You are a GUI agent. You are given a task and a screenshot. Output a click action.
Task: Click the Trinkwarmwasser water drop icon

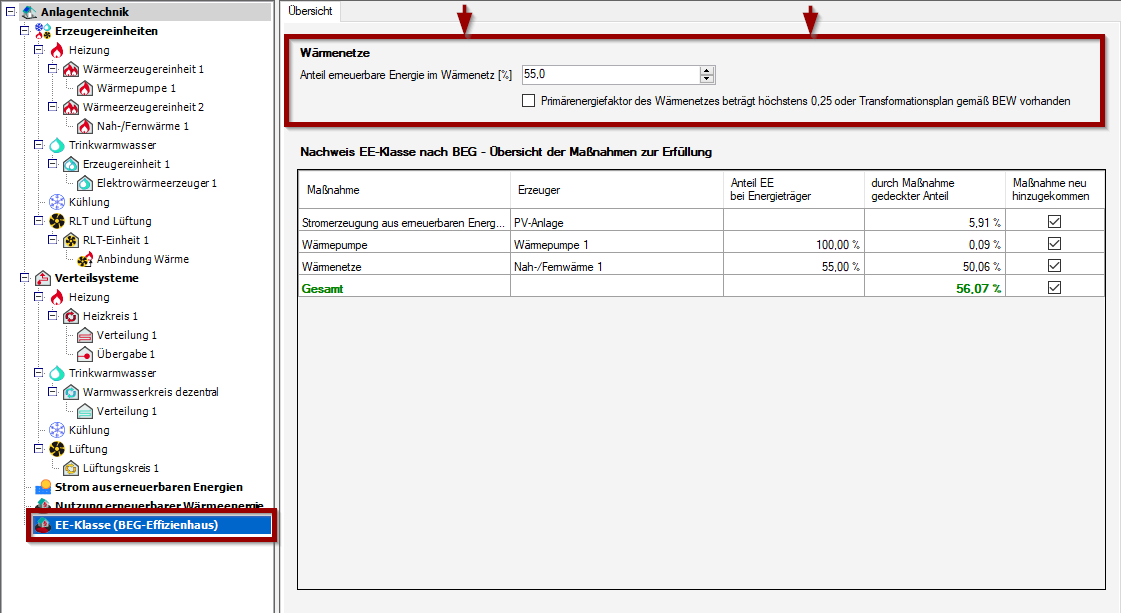57,145
